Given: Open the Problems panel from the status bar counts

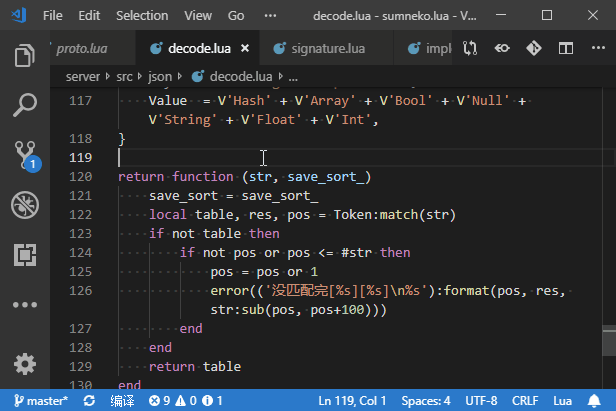Looking at the screenshot, I should [185, 401].
